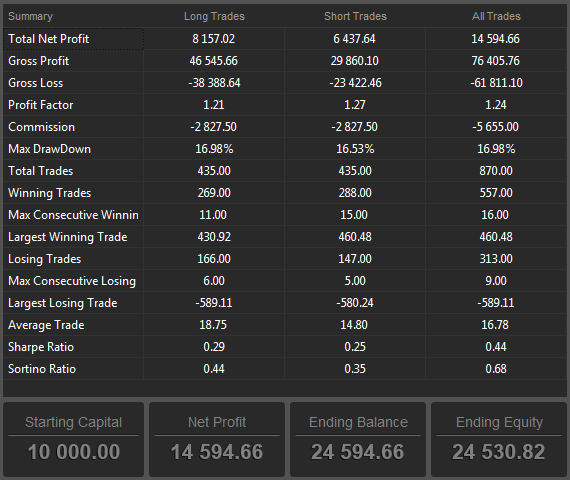Click the Ending Balance panel
The height and width of the screenshot is (480, 570).
coord(358,439)
